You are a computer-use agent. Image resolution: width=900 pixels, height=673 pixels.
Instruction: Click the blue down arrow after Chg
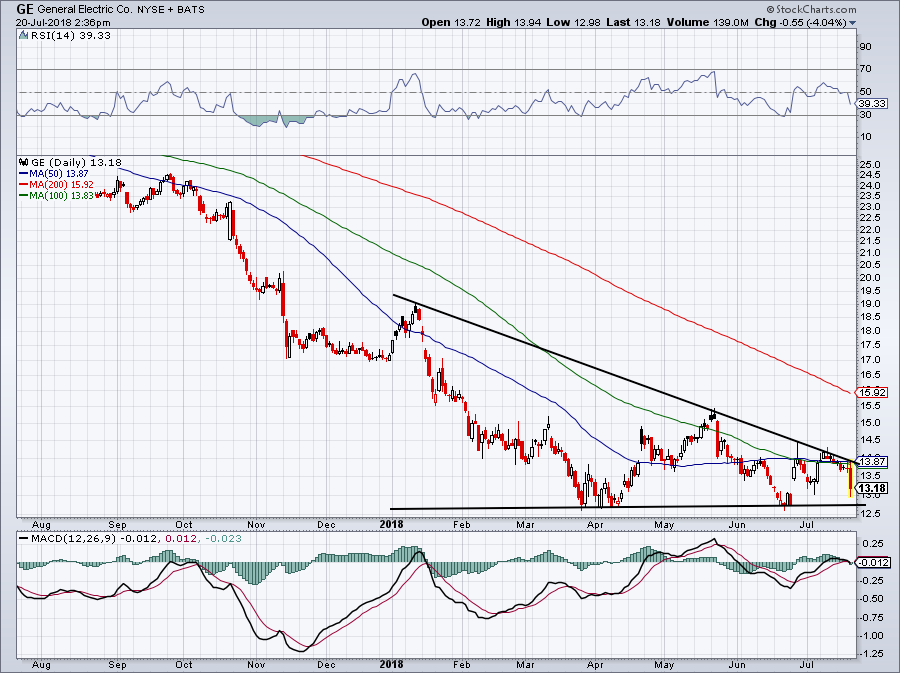click(852, 23)
